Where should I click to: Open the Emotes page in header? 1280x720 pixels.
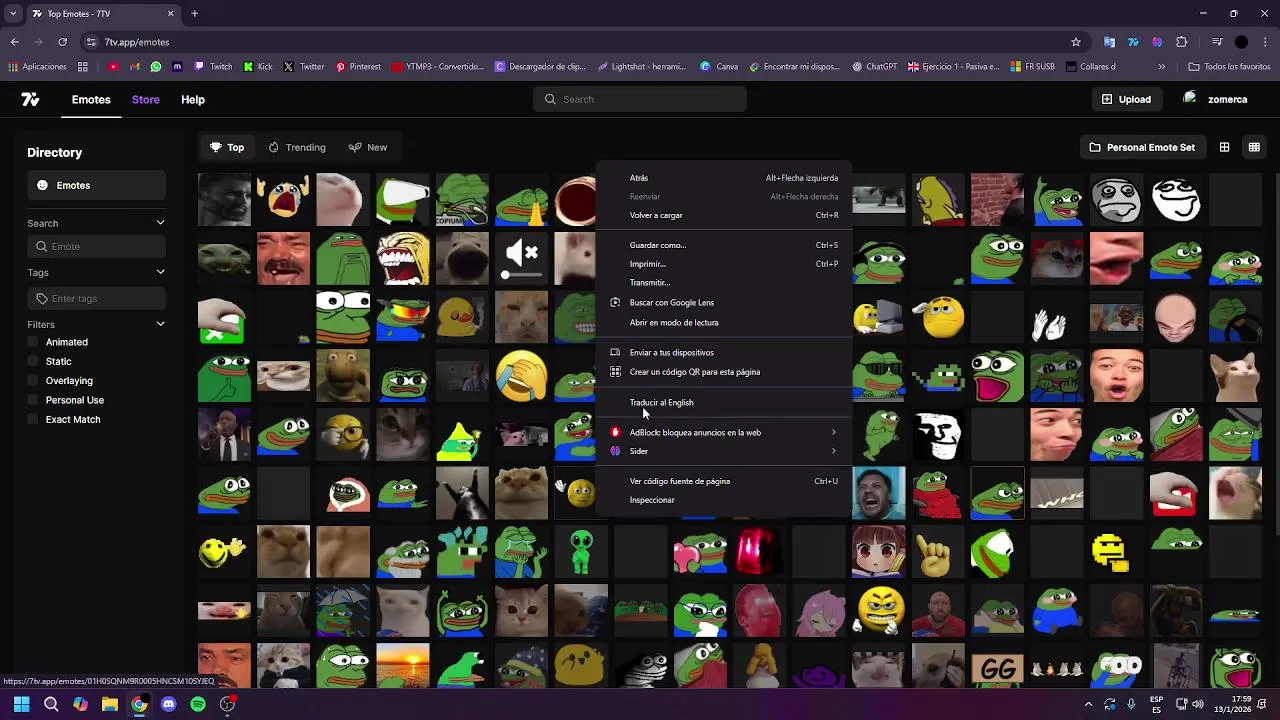(x=91, y=99)
